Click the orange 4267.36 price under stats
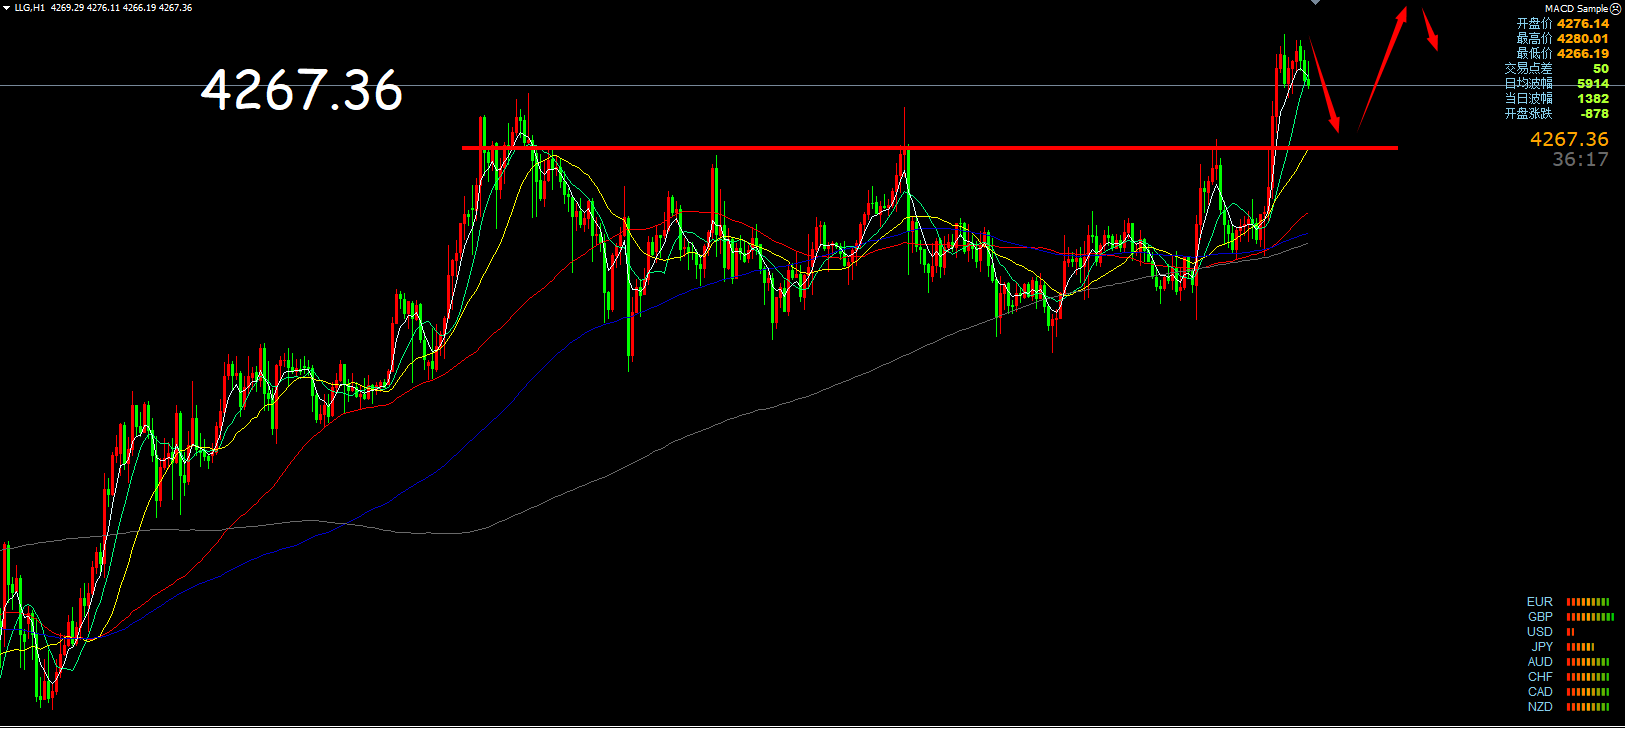Screen dimensions: 1625x729 [1569, 139]
